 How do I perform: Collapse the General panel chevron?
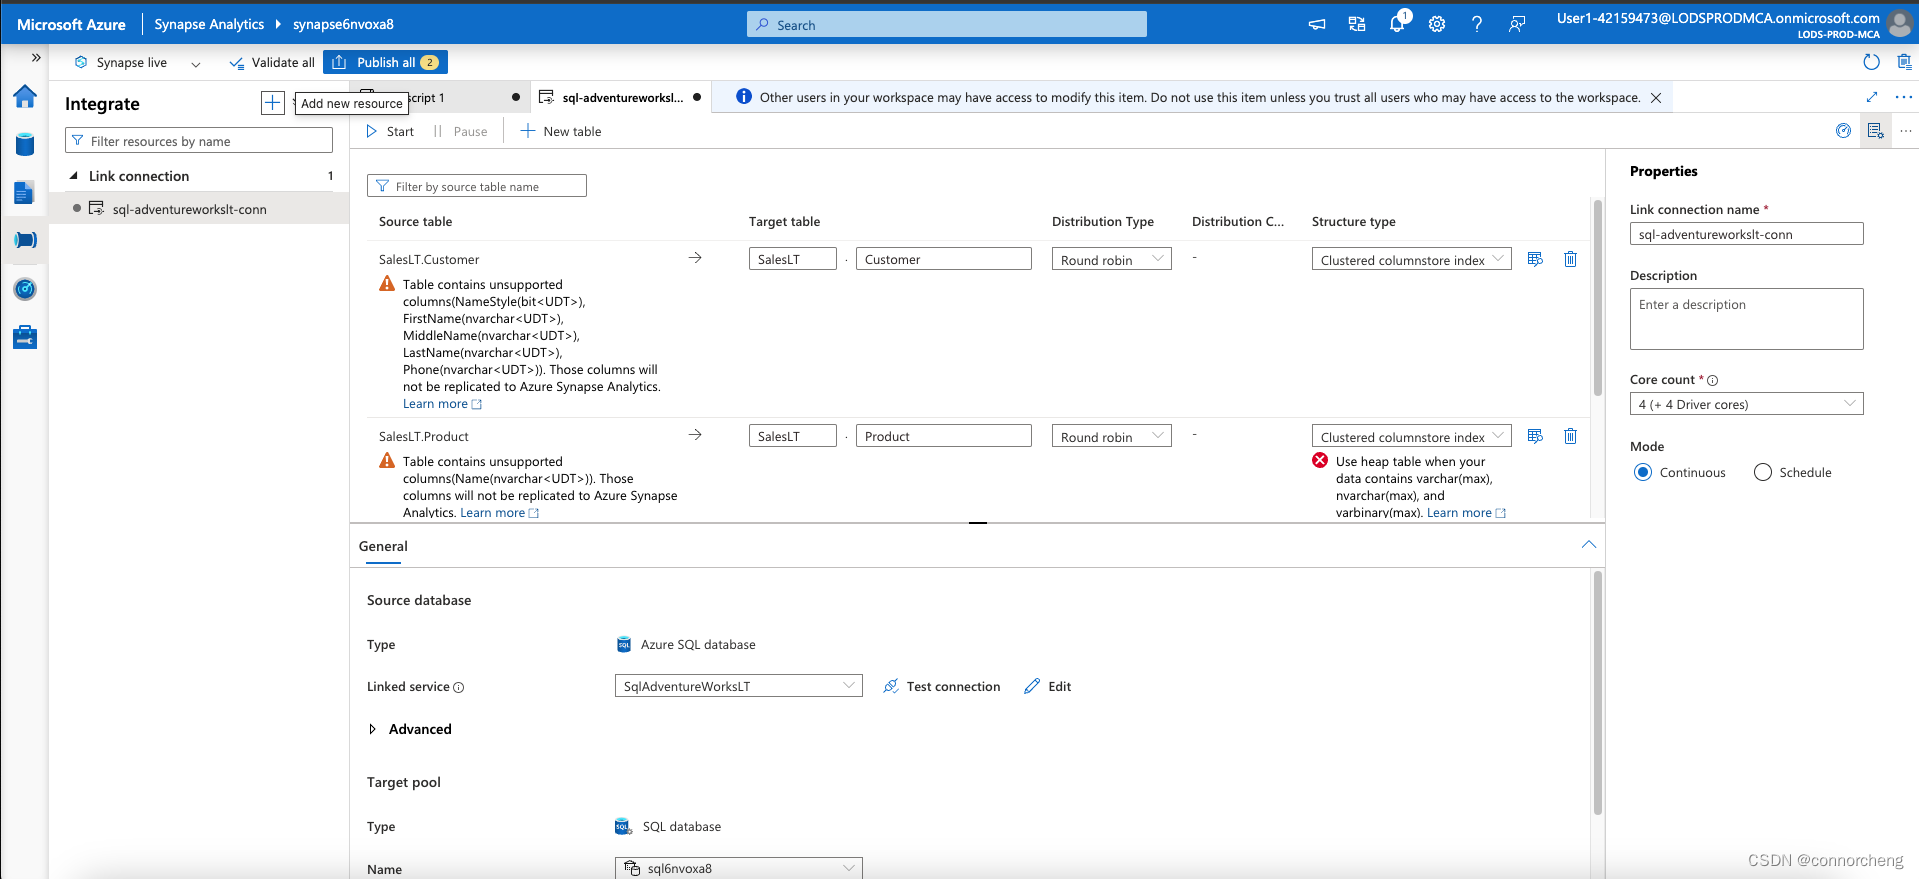point(1589,545)
